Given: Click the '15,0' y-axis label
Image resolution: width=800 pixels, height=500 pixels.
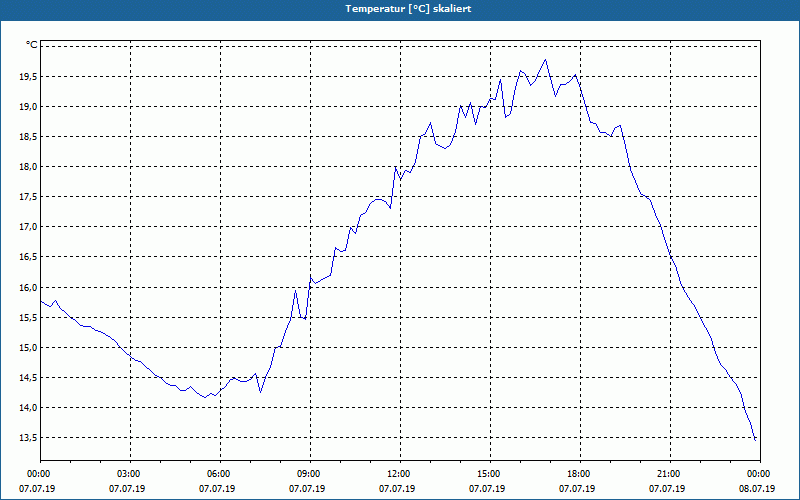Looking at the screenshot, I should coord(28,347).
